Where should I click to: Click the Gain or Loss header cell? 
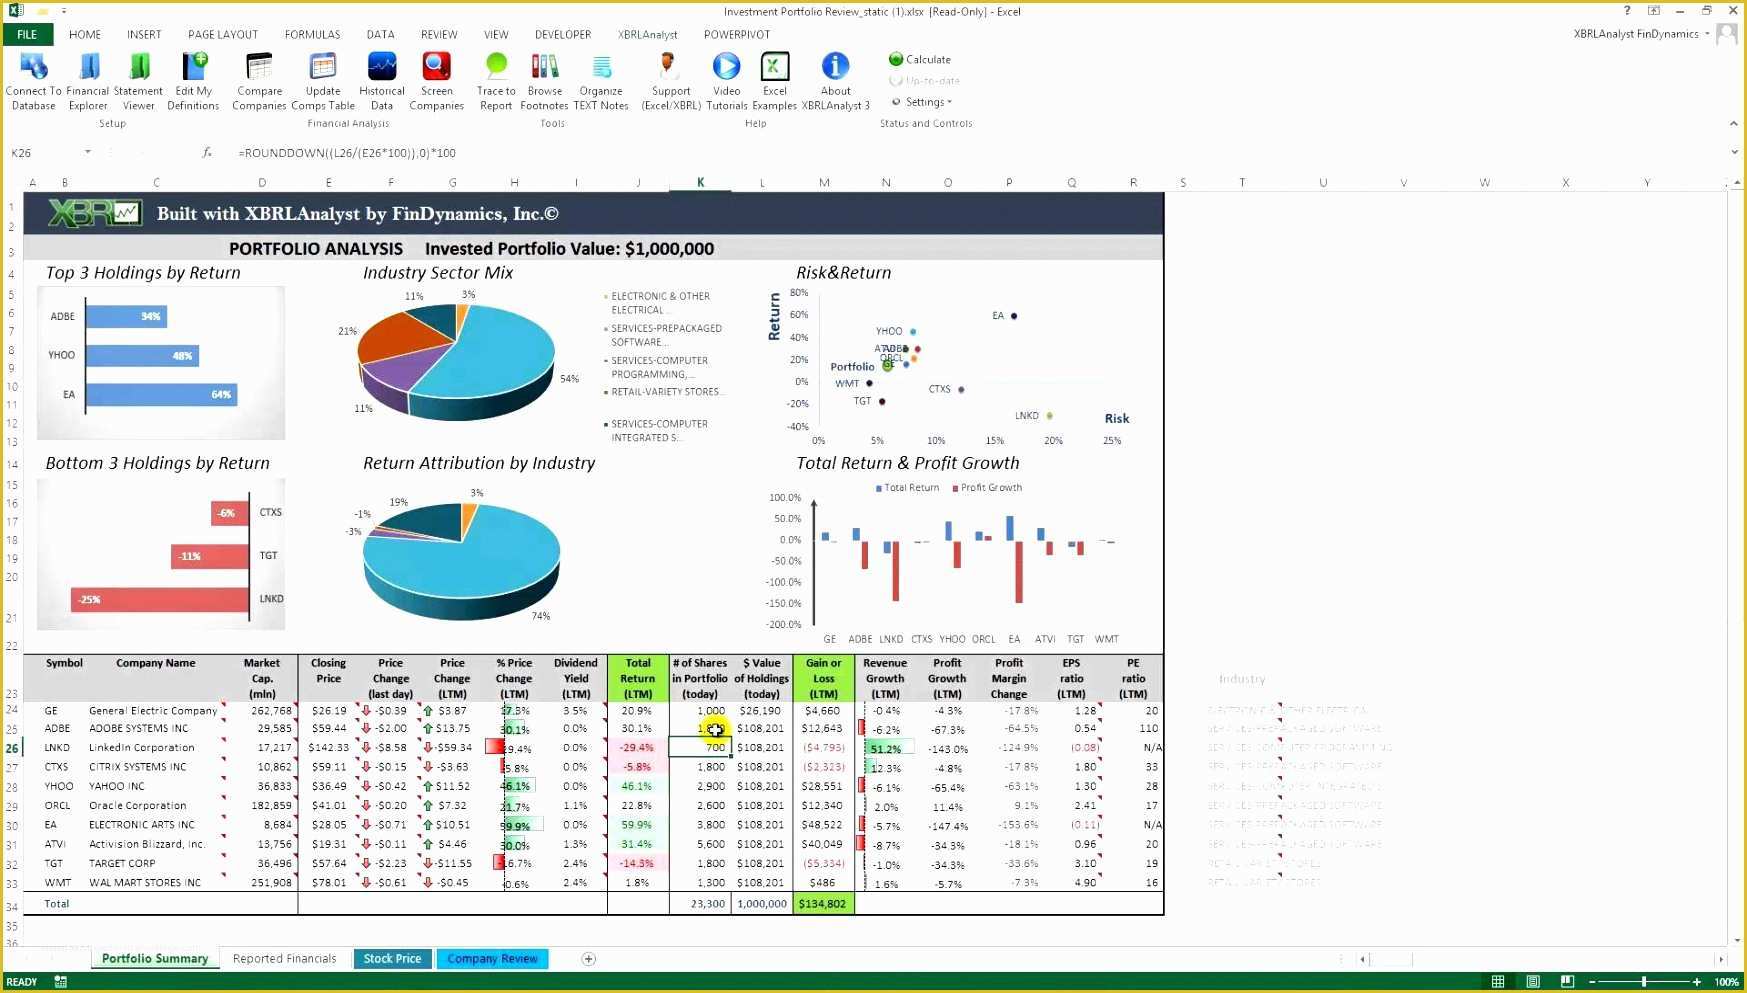click(x=824, y=679)
